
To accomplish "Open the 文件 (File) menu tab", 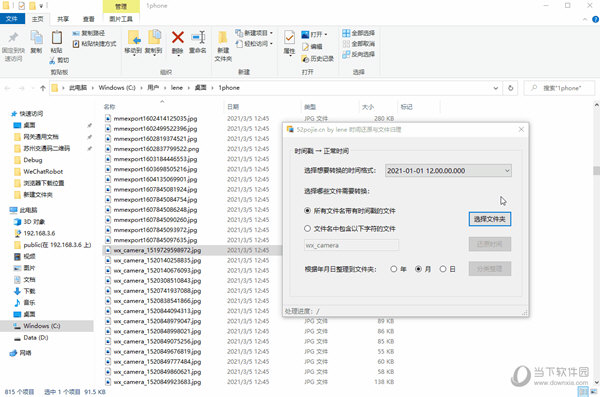I will 12,19.
